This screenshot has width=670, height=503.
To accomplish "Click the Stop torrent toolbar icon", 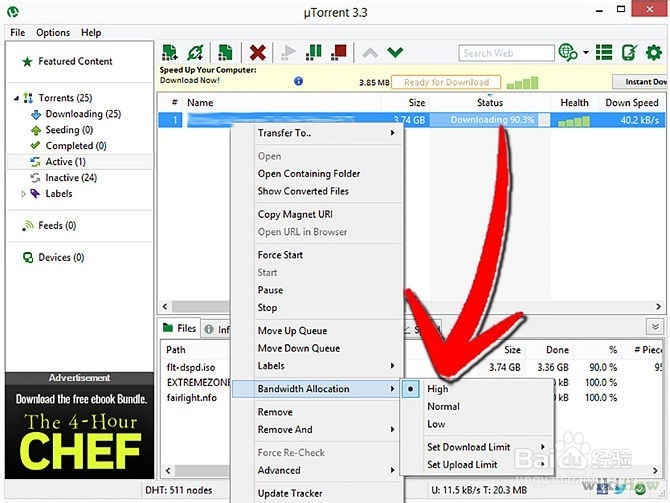I will coord(339,53).
